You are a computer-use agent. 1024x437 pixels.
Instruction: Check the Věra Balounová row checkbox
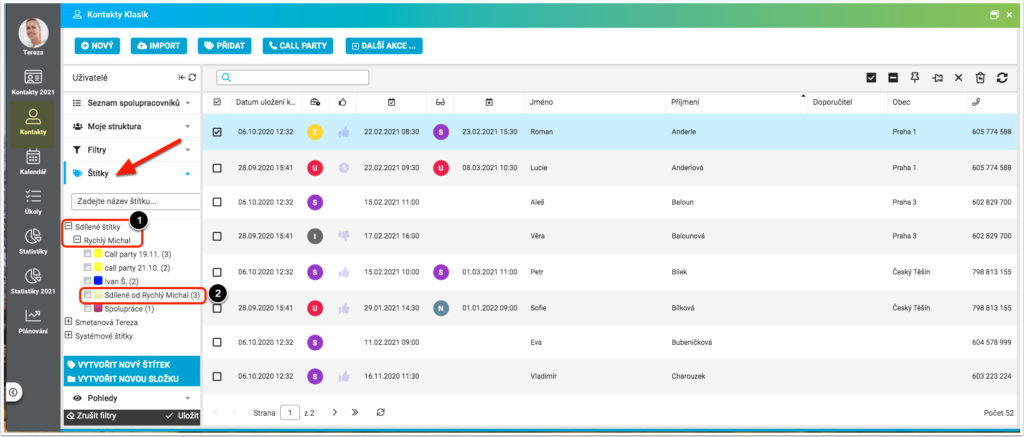[x=217, y=237]
